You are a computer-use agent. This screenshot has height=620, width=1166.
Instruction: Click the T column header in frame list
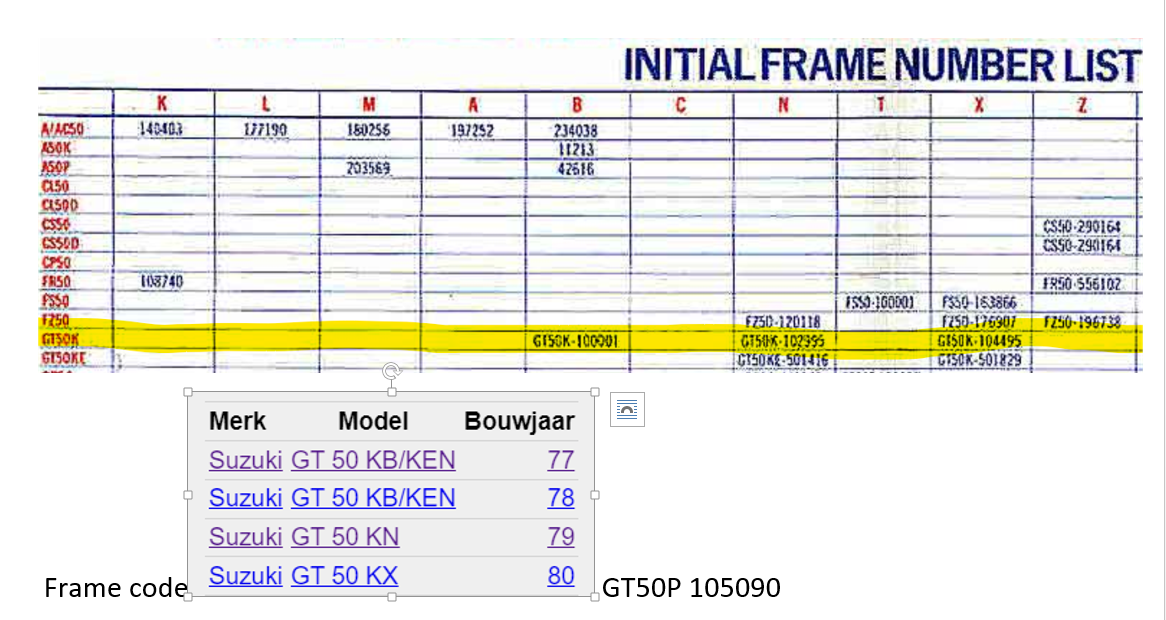point(881,105)
